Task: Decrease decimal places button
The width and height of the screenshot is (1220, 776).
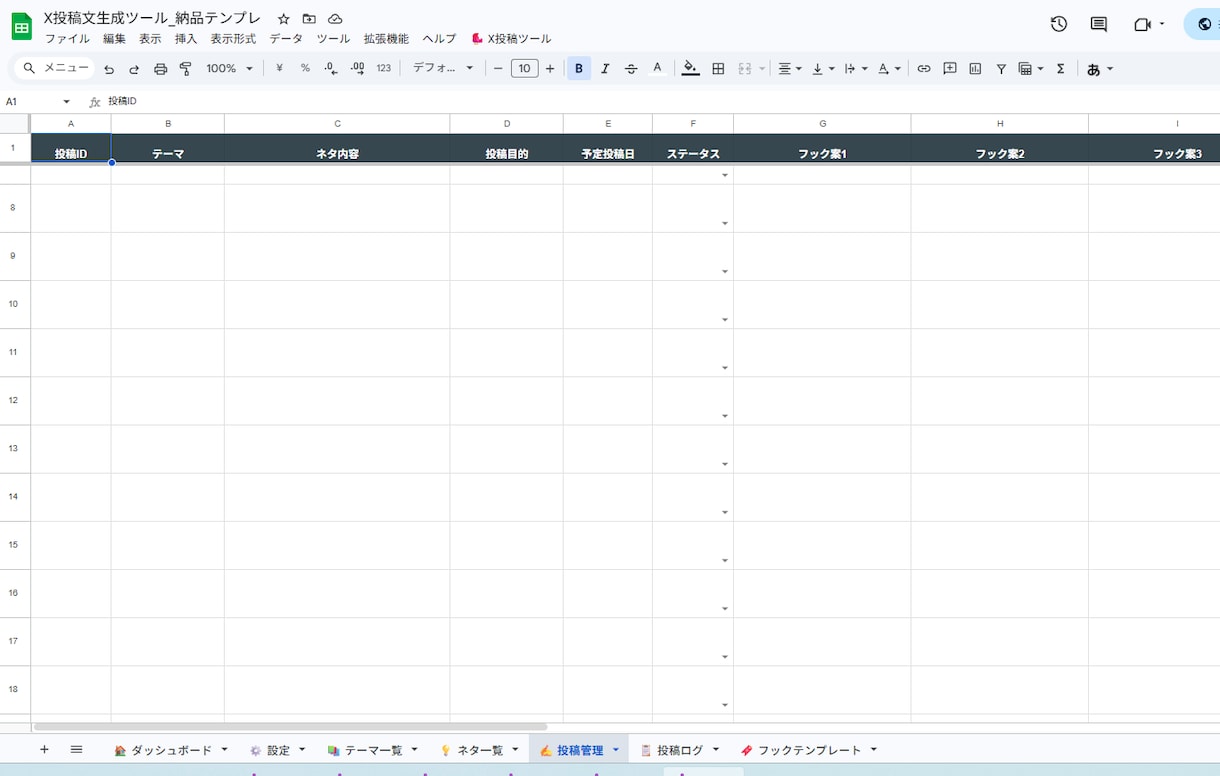Action: click(x=331, y=69)
